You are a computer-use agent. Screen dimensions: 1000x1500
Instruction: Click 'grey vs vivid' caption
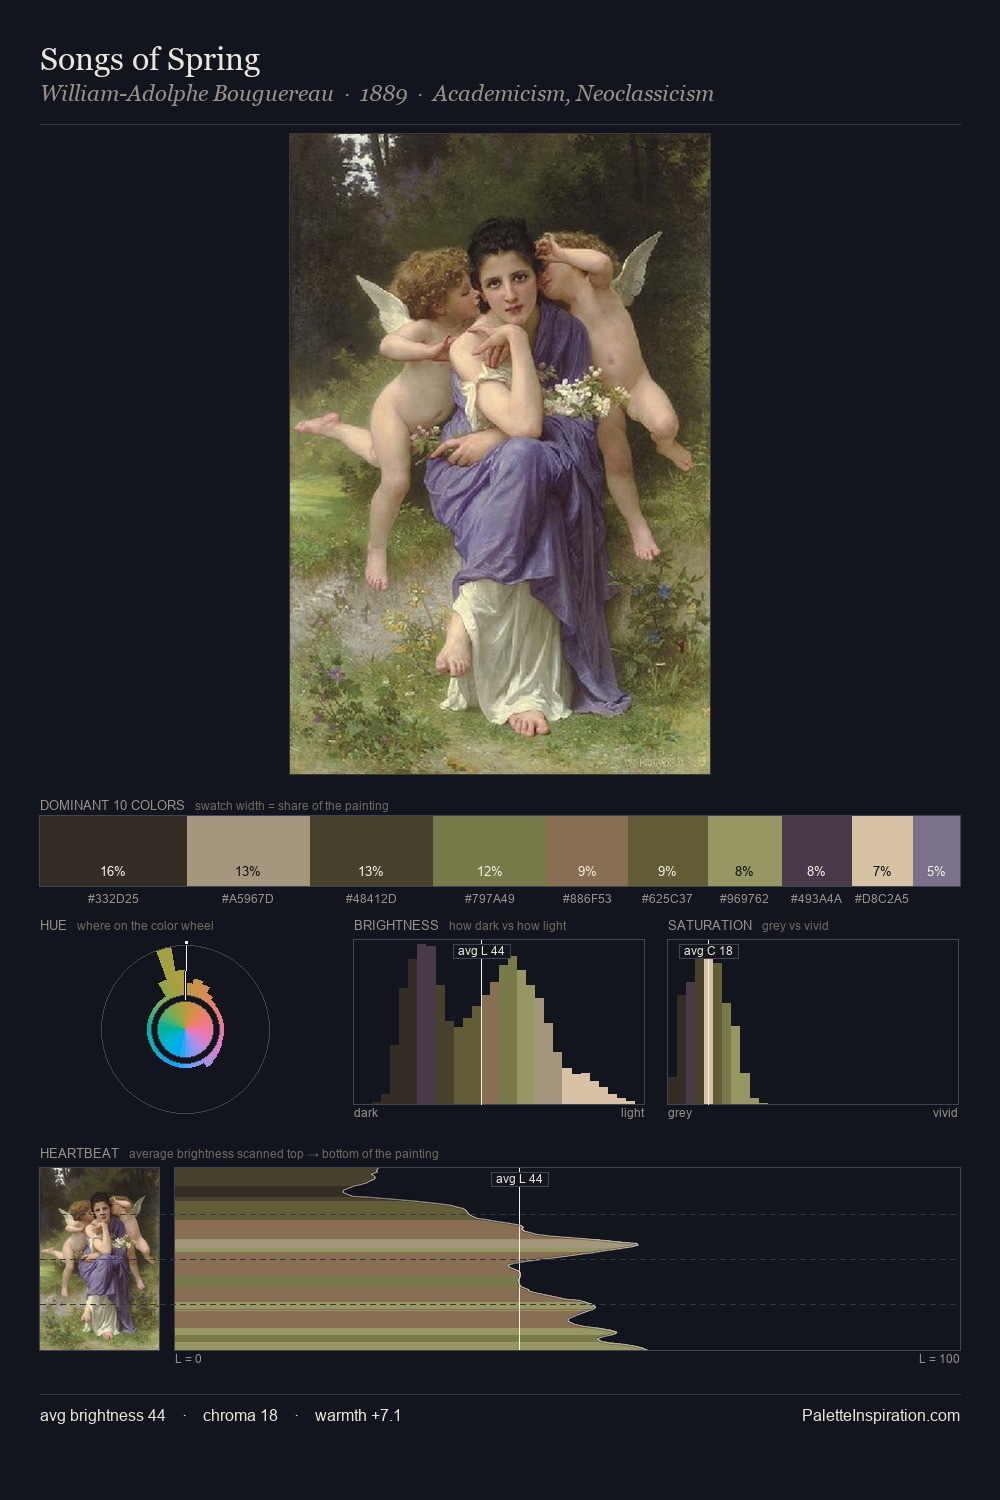(x=795, y=926)
